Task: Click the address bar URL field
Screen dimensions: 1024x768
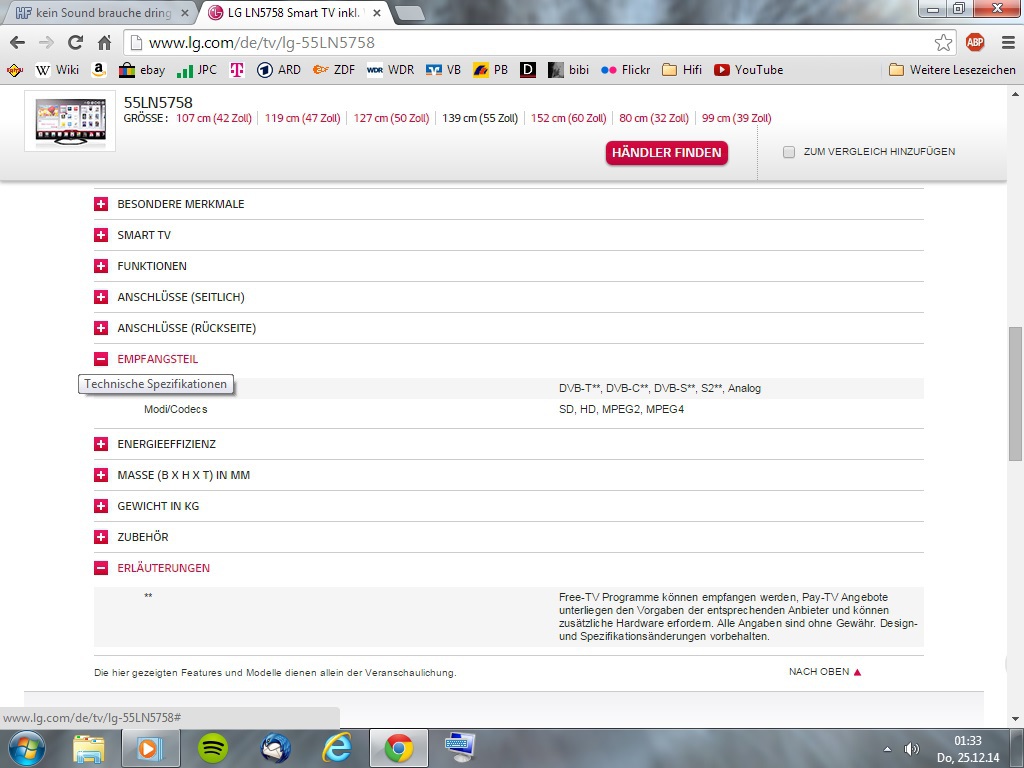Action: 530,43
